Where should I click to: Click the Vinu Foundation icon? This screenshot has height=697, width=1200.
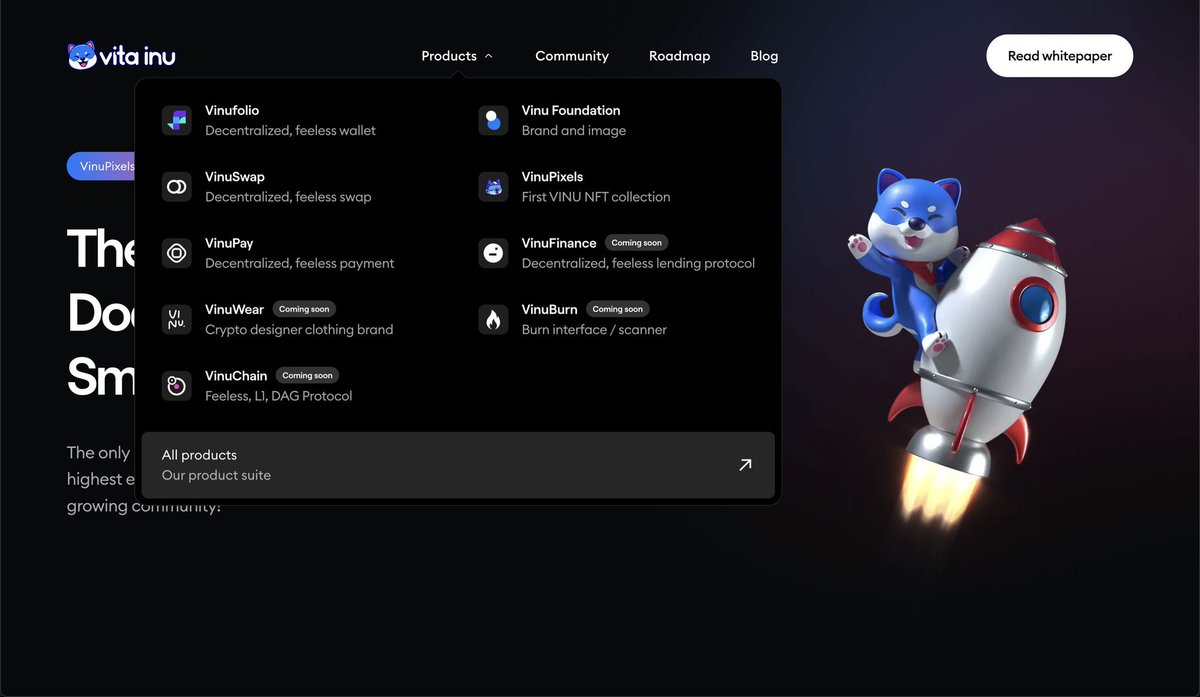493,120
